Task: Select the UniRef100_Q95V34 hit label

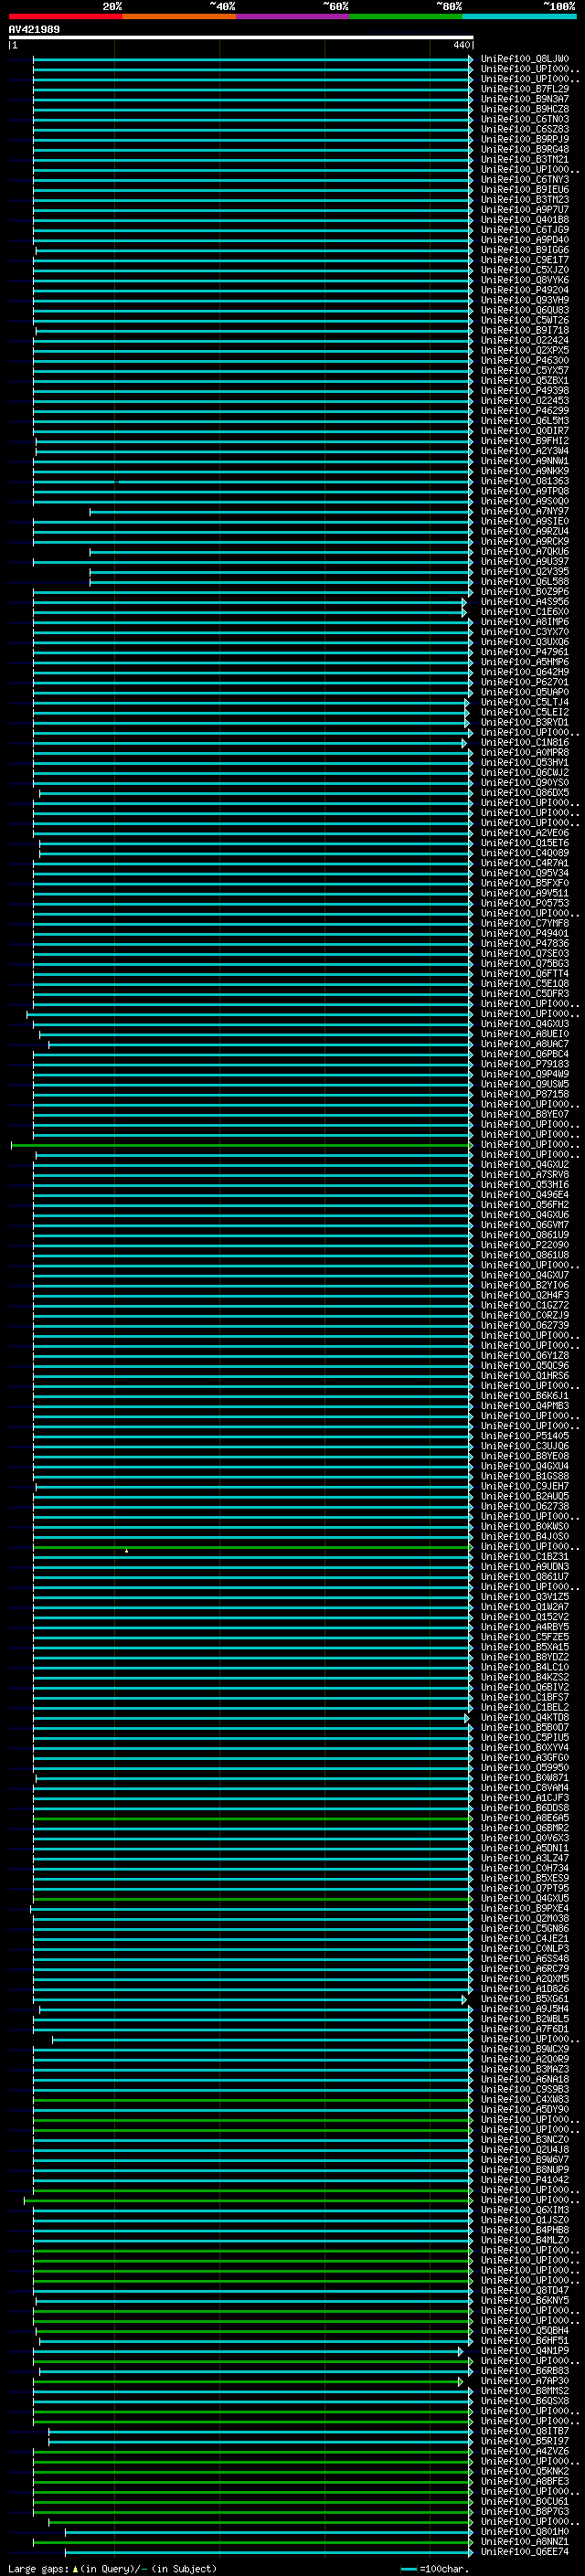Action: 525,873
